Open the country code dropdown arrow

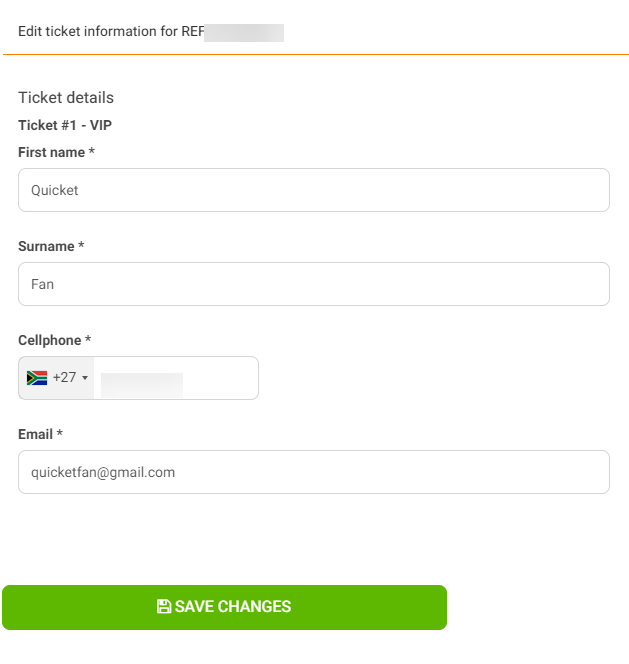[85, 378]
